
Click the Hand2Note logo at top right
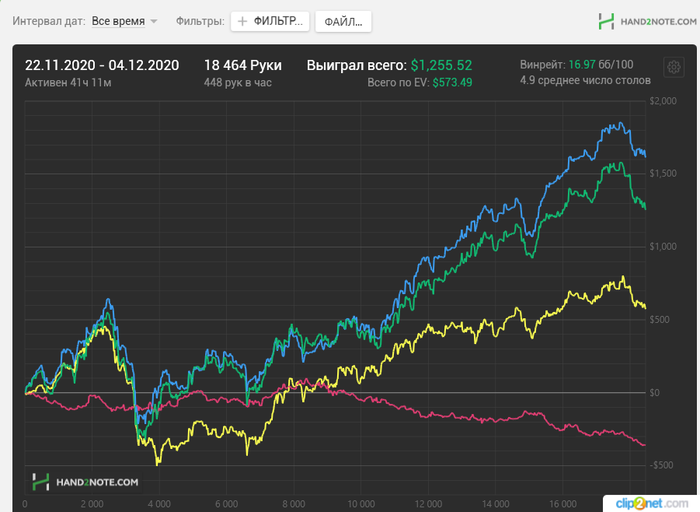[647, 21]
